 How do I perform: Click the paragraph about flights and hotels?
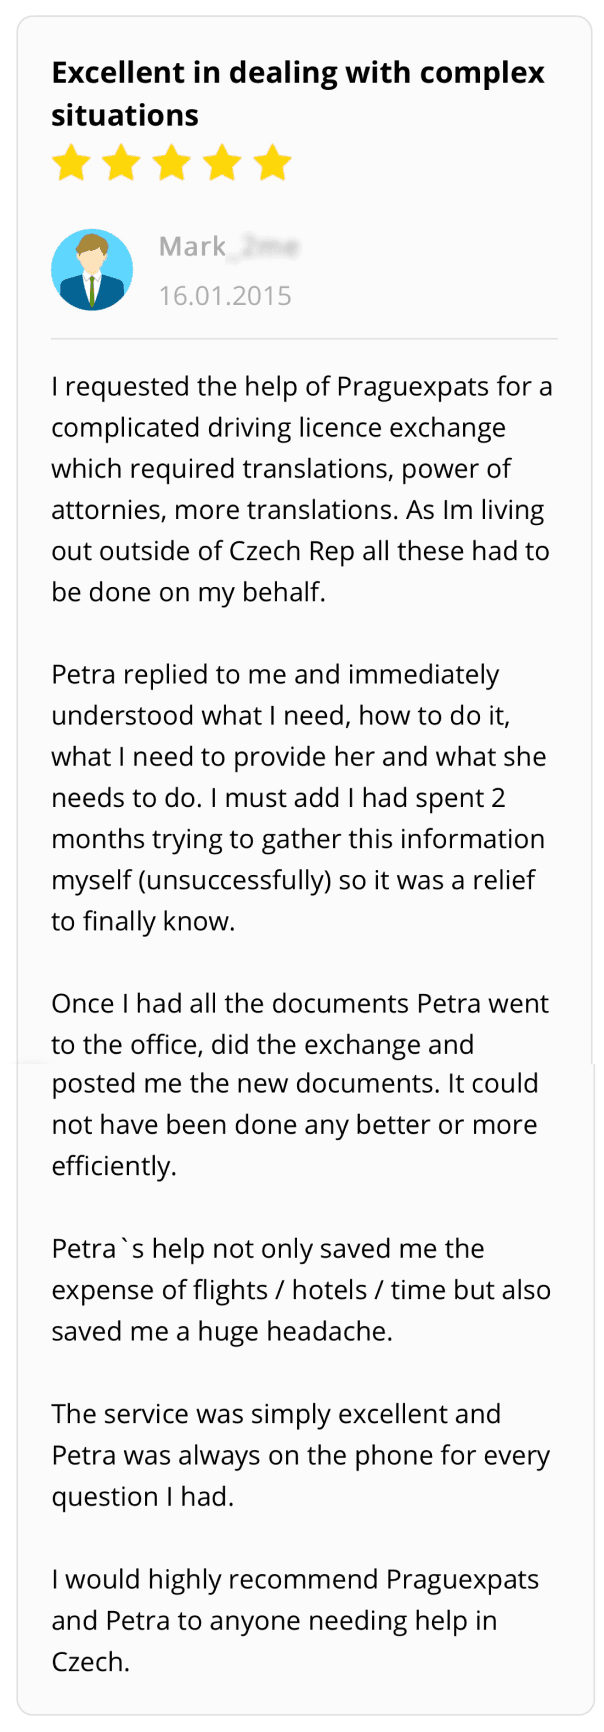tap(301, 1290)
